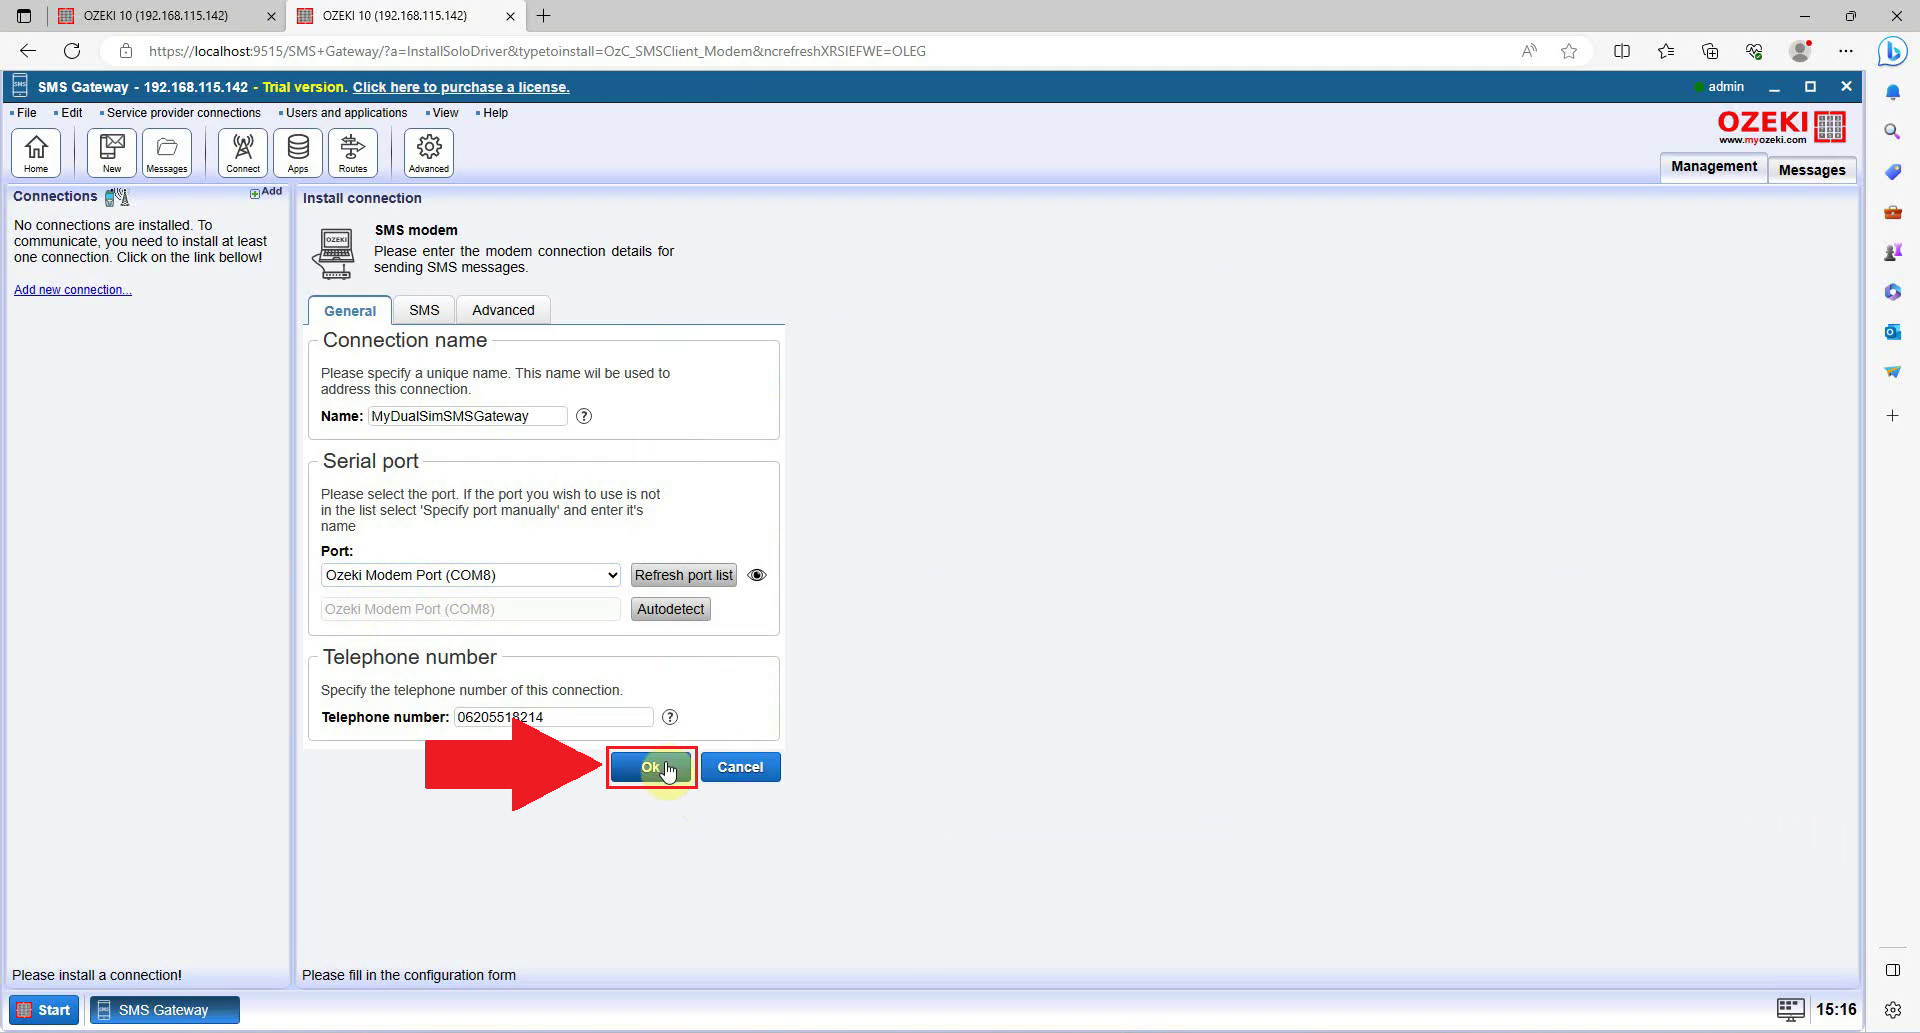1920x1033 pixels.
Task: Open browser Collections icon
Action: pyautogui.click(x=1710, y=51)
